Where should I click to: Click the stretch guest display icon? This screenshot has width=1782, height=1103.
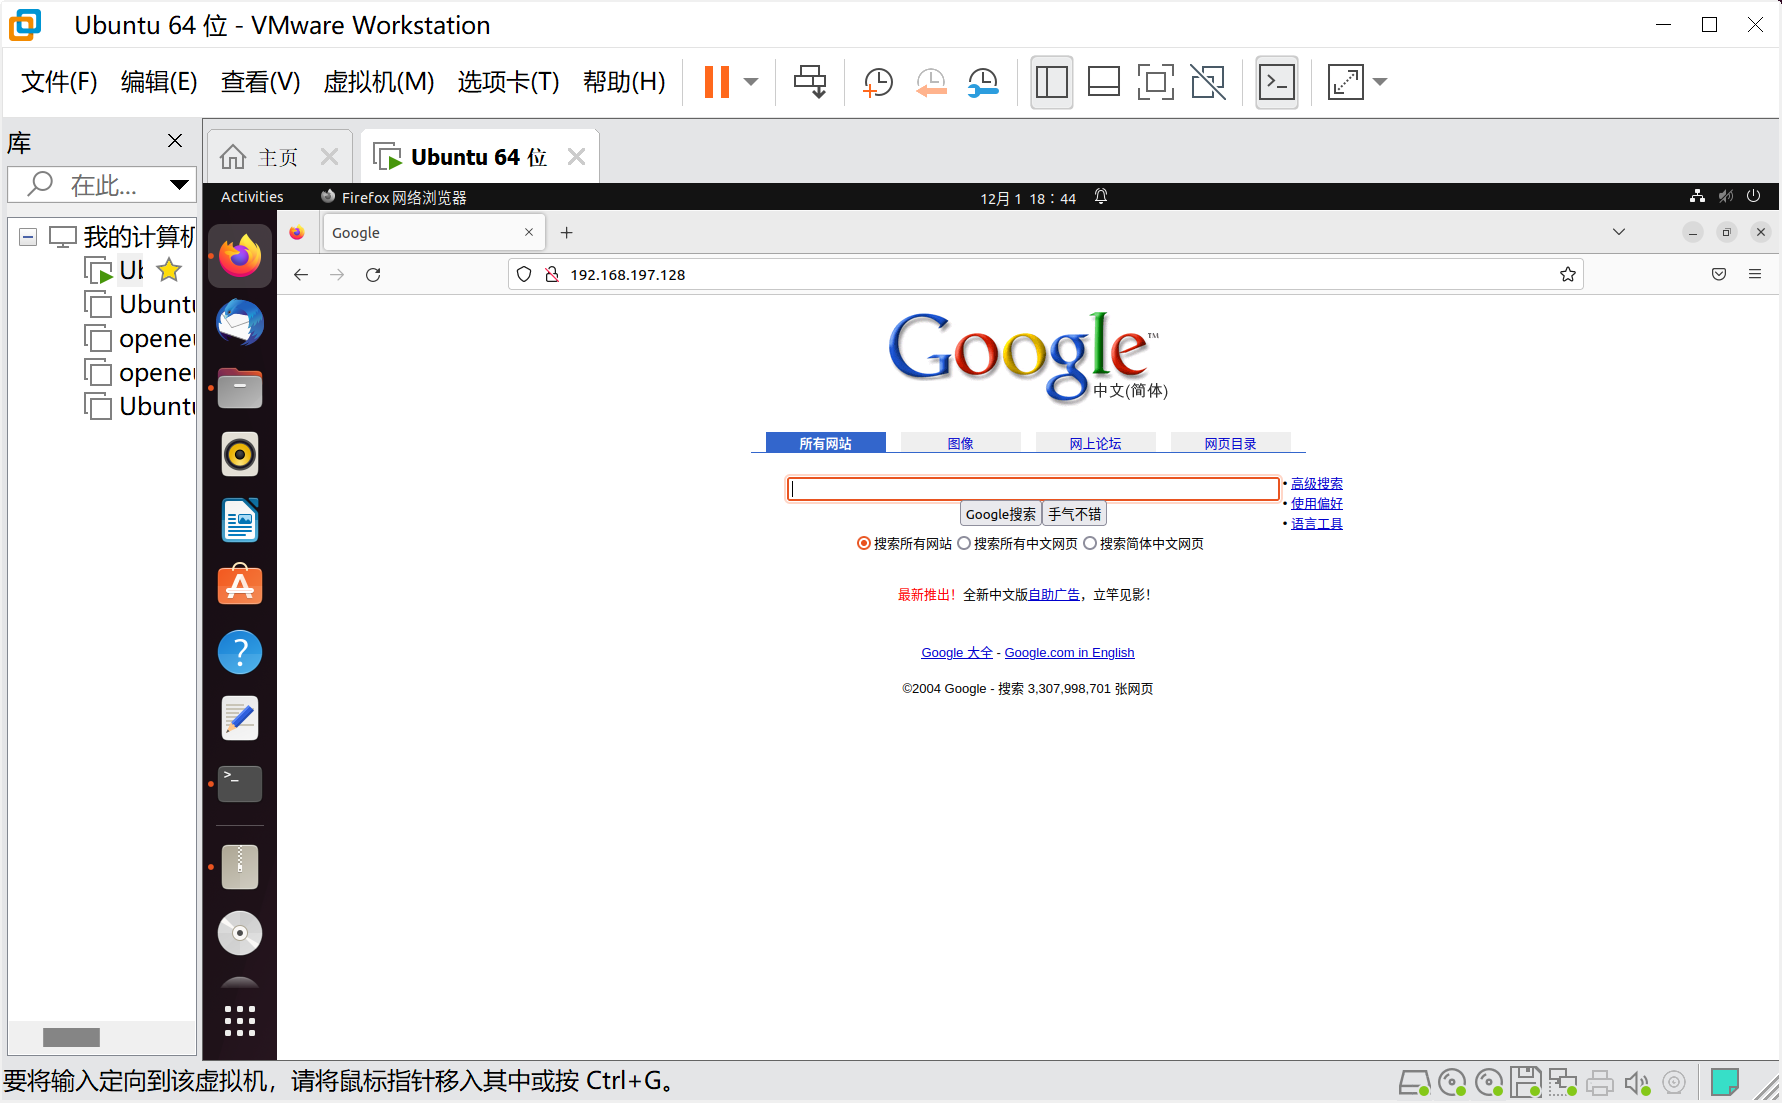click(x=1345, y=82)
